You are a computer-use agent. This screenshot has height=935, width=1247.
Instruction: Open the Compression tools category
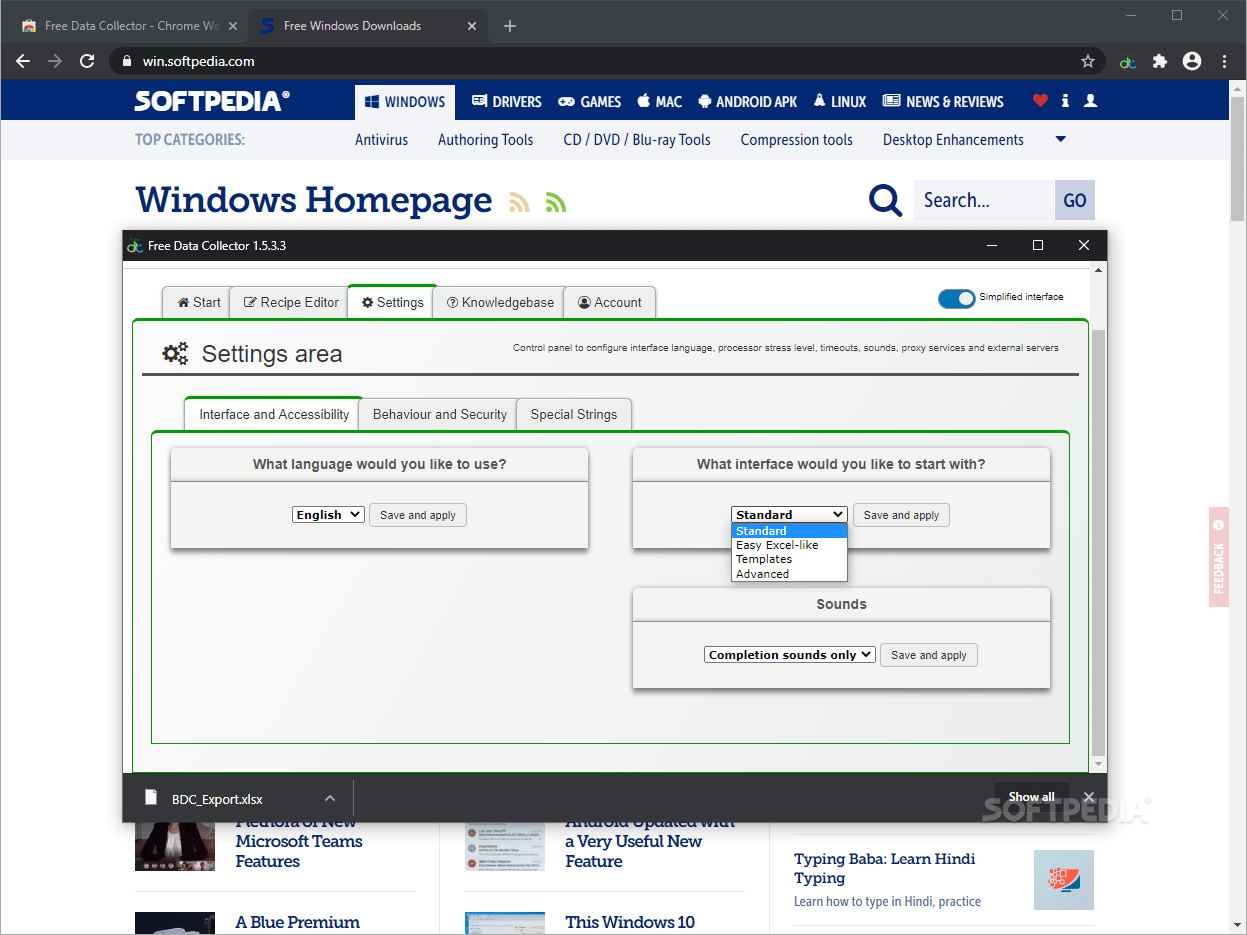point(797,140)
